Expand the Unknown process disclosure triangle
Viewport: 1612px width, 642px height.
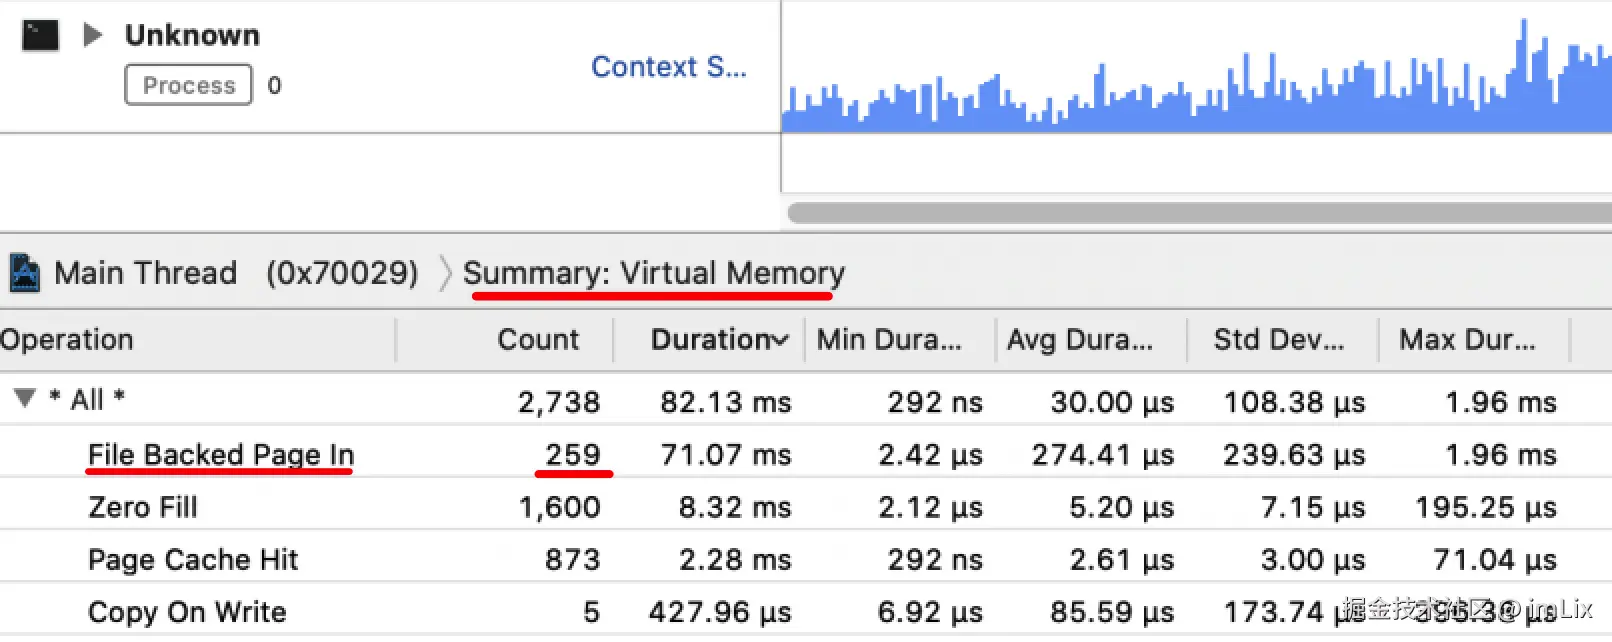pyautogui.click(x=92, y=35)
